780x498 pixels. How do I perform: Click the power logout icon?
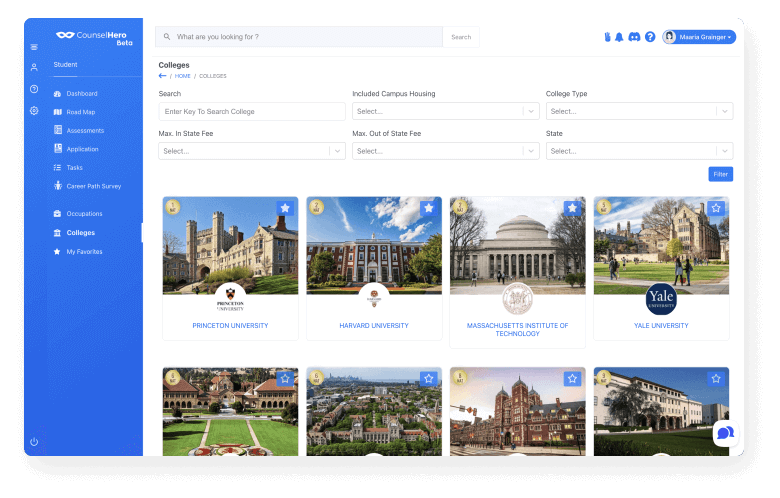coord(34,441)
